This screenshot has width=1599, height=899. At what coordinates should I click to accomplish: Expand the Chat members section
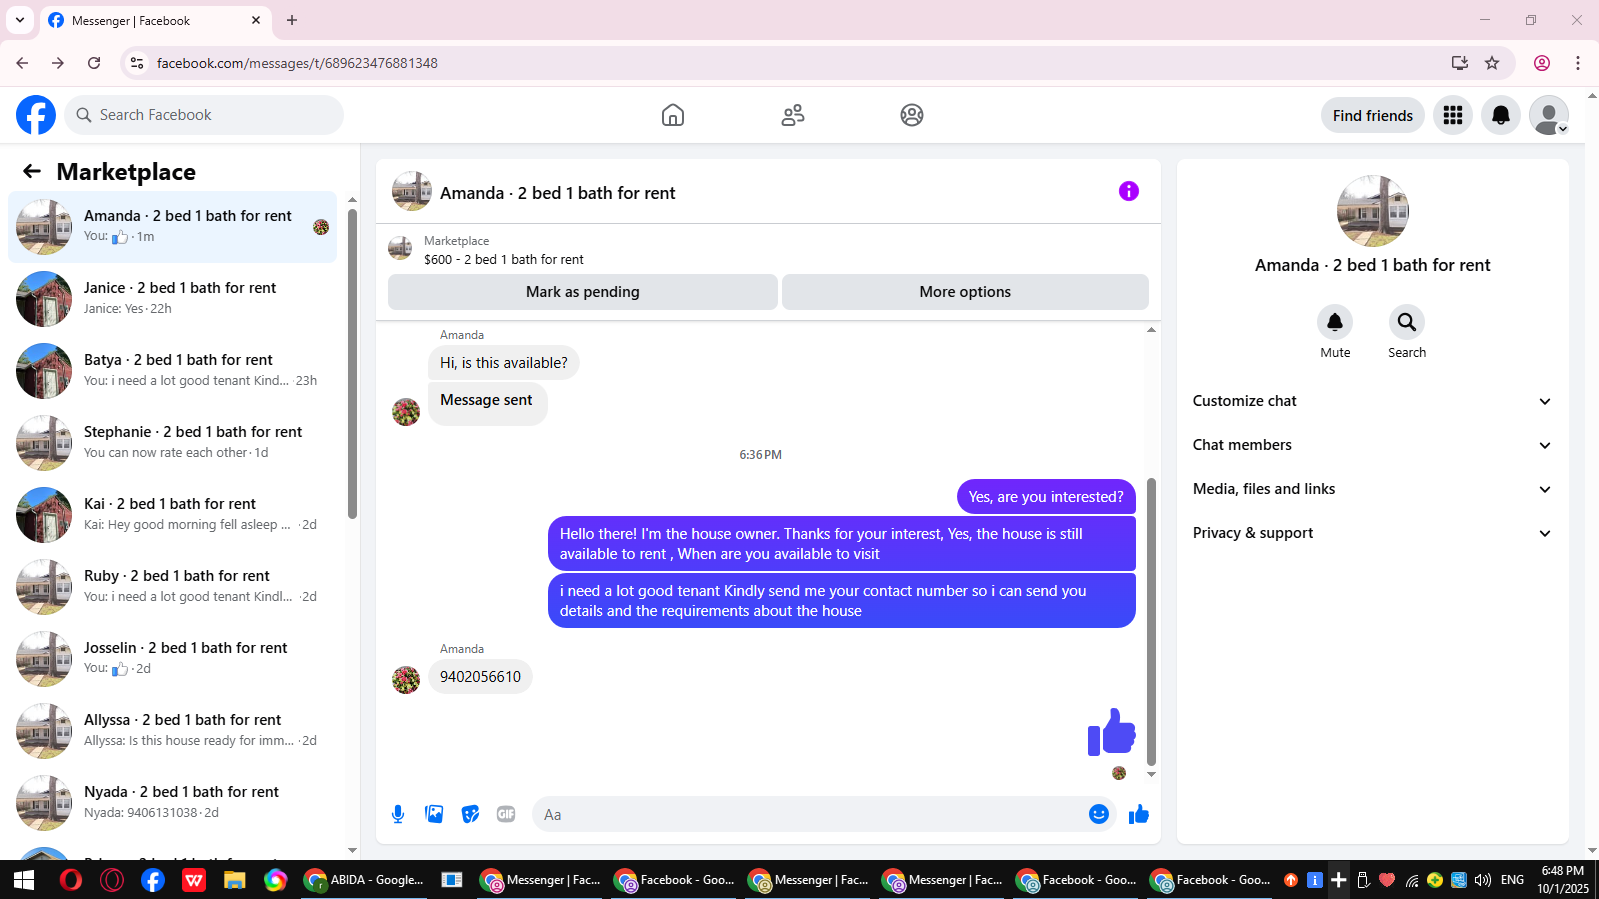(x=1372, y=445)
